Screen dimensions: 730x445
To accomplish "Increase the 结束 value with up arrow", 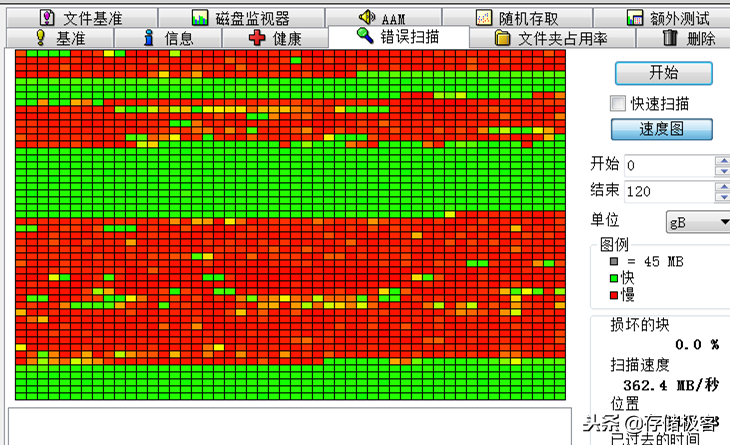I will [x=723, y=187].
